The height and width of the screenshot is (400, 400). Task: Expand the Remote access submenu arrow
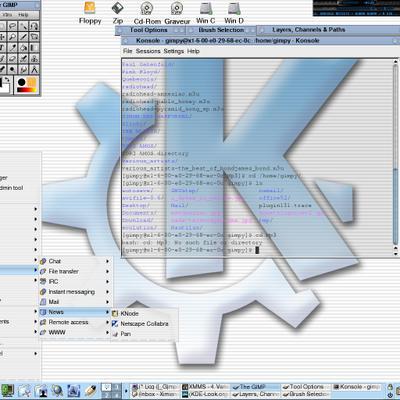point(107,322)
